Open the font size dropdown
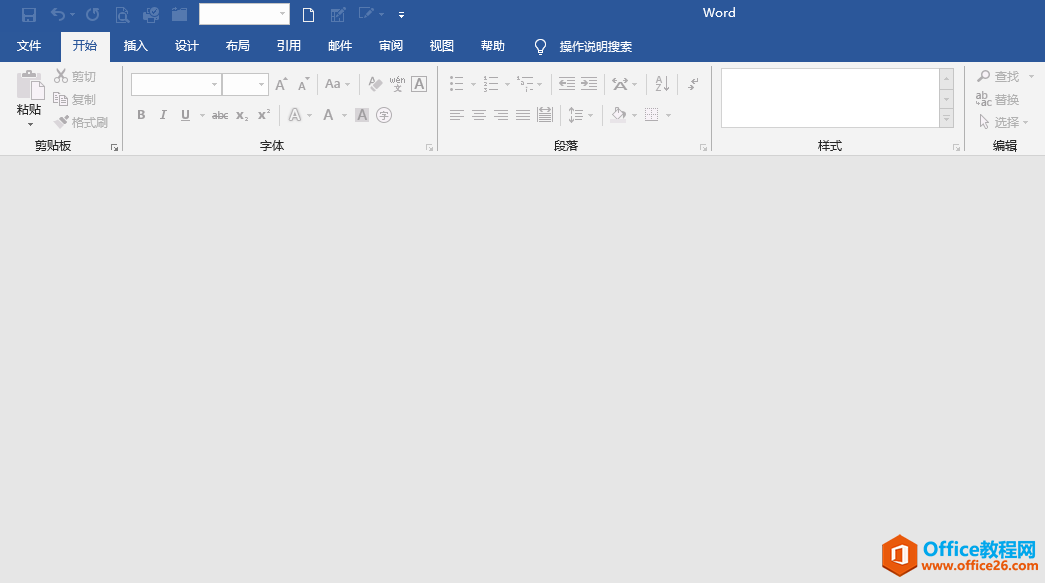 [261, 85]
